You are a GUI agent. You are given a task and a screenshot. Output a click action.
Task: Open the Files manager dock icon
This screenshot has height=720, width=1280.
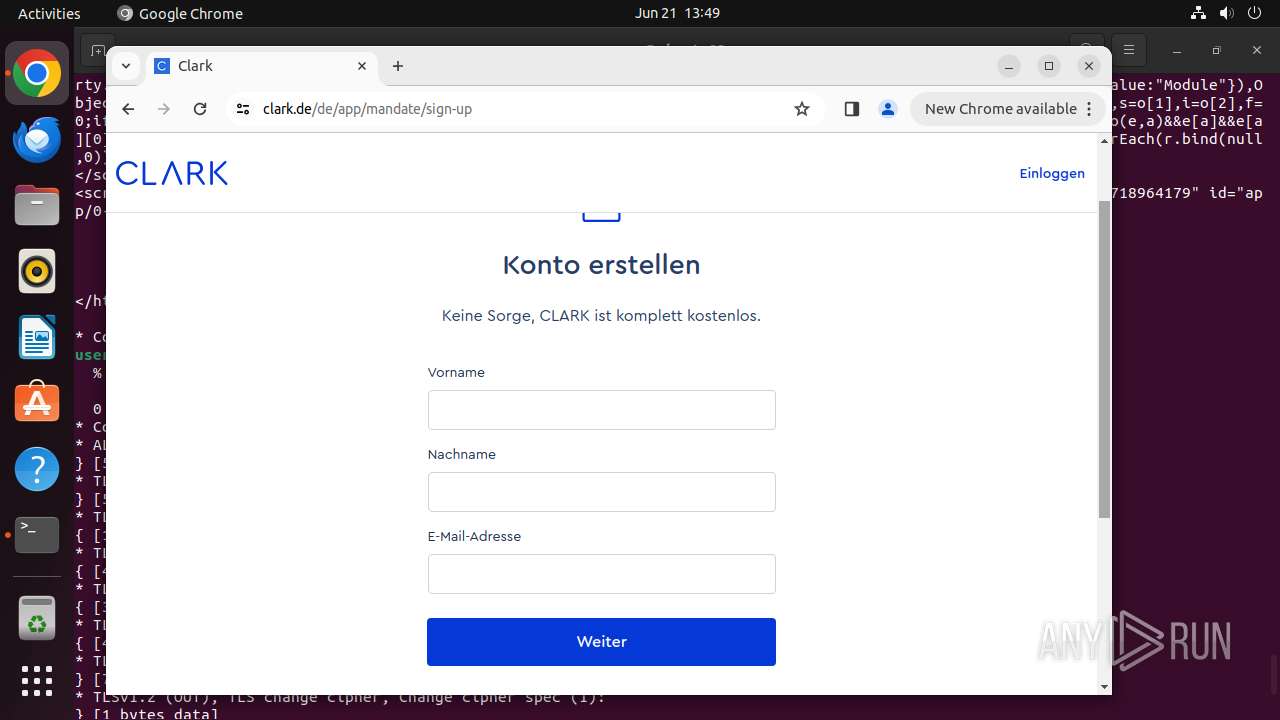(37, 206)
